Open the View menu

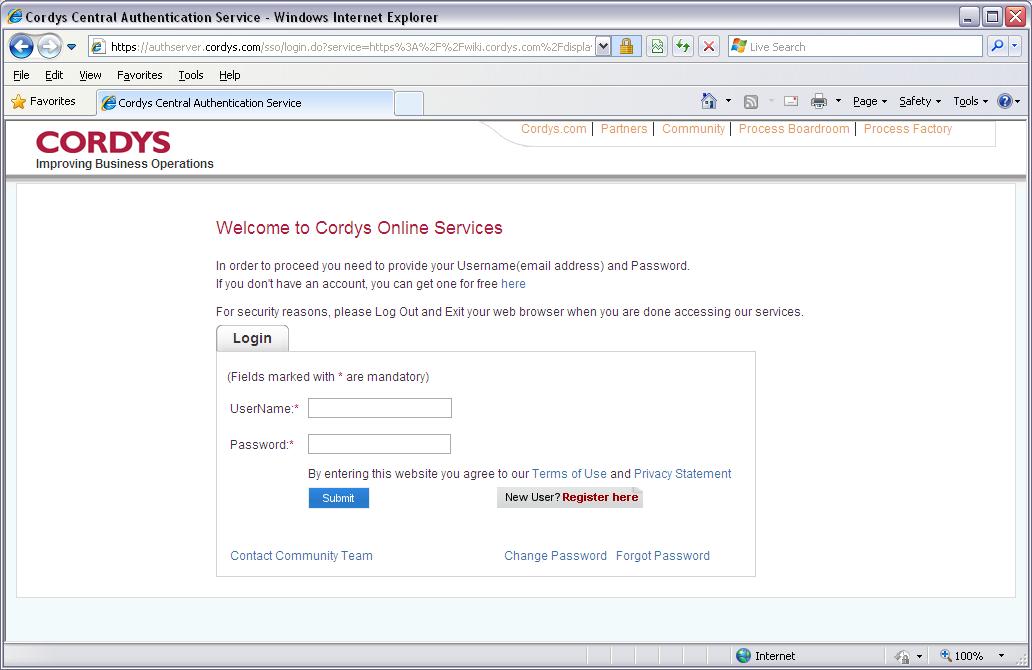pyautogui.click(x=90, y=75)
